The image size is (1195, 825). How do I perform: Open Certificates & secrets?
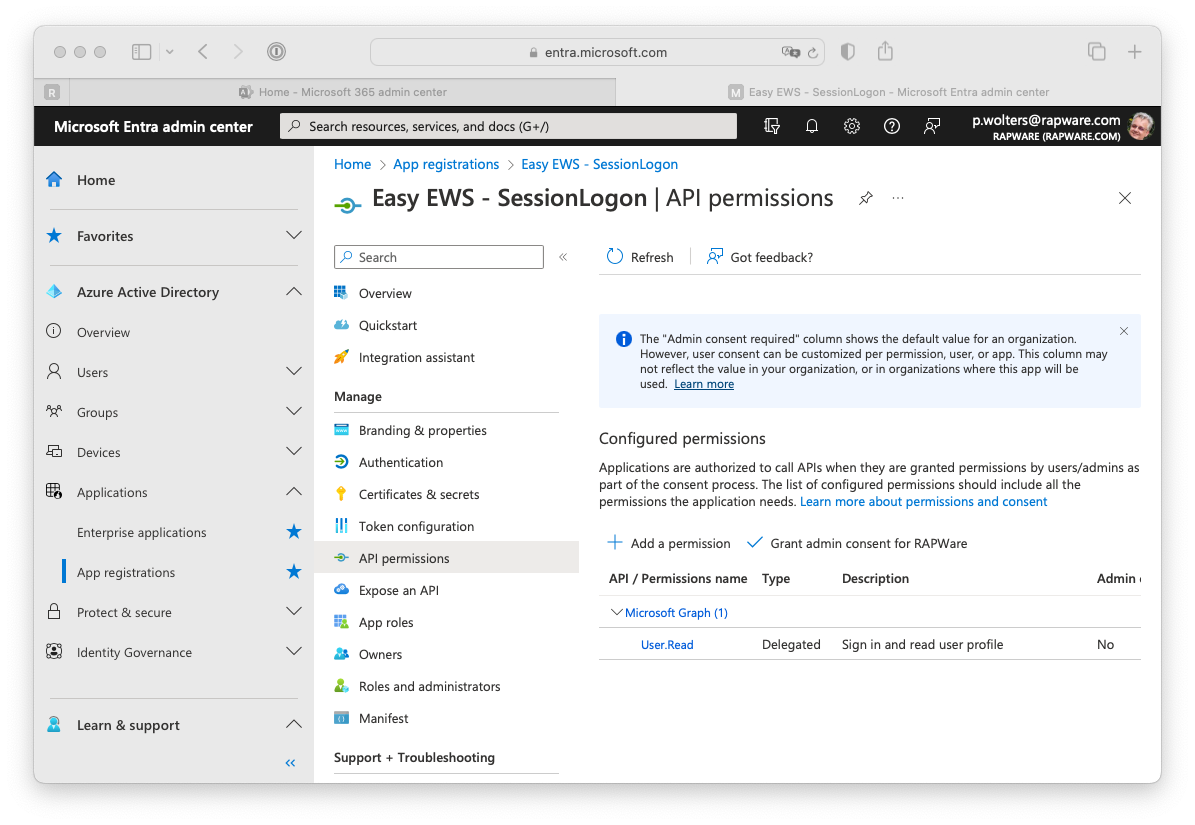coord(418,494)
